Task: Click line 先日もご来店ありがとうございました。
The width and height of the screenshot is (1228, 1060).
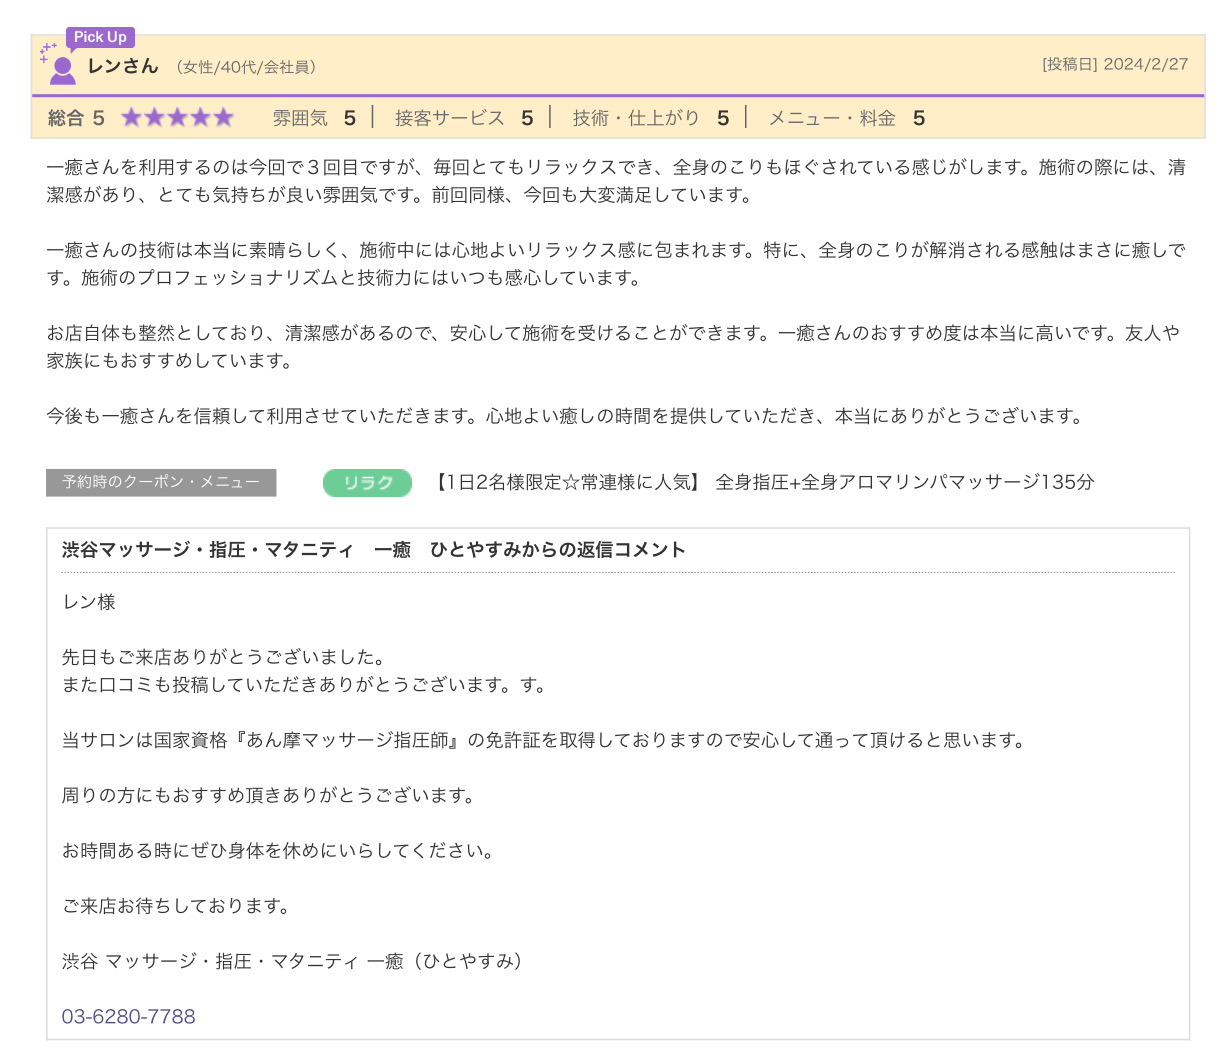Action: tap(225, 657)
